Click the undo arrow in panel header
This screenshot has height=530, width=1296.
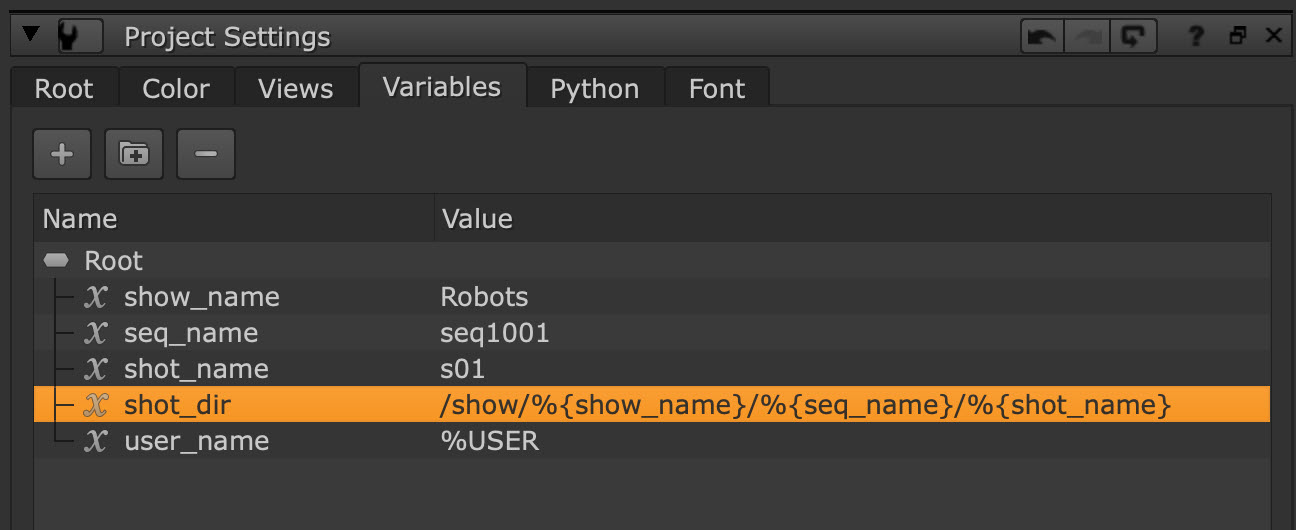[1041, 37]
